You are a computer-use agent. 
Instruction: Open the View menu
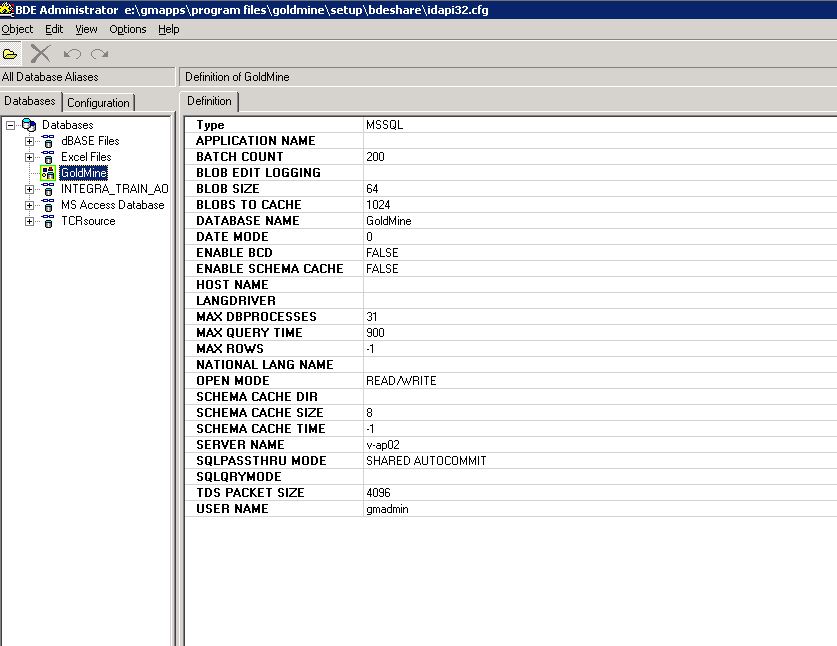tap(86, 29)
